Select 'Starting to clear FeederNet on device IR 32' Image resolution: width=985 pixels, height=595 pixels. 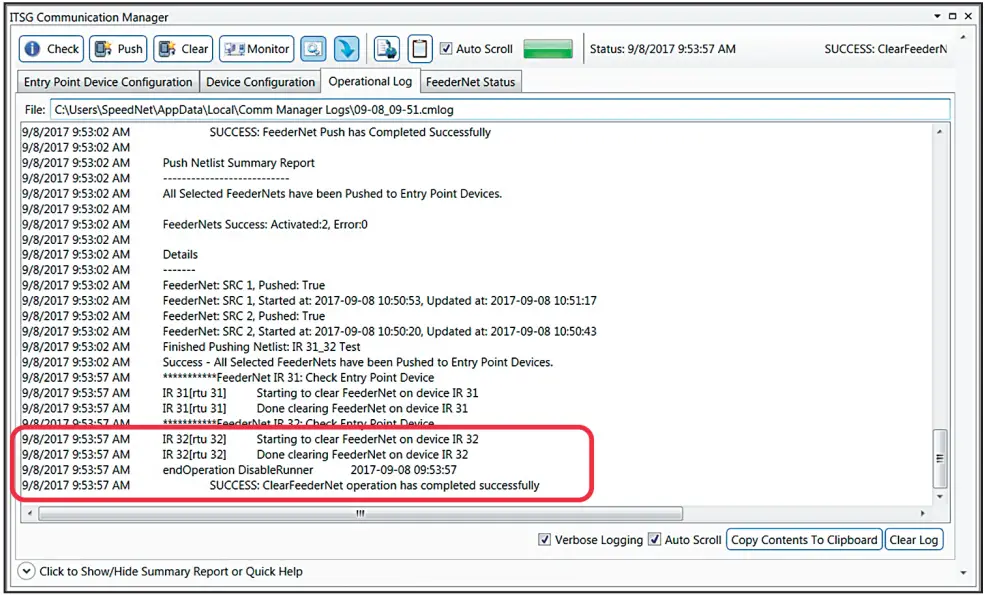[x=367, y=439]
